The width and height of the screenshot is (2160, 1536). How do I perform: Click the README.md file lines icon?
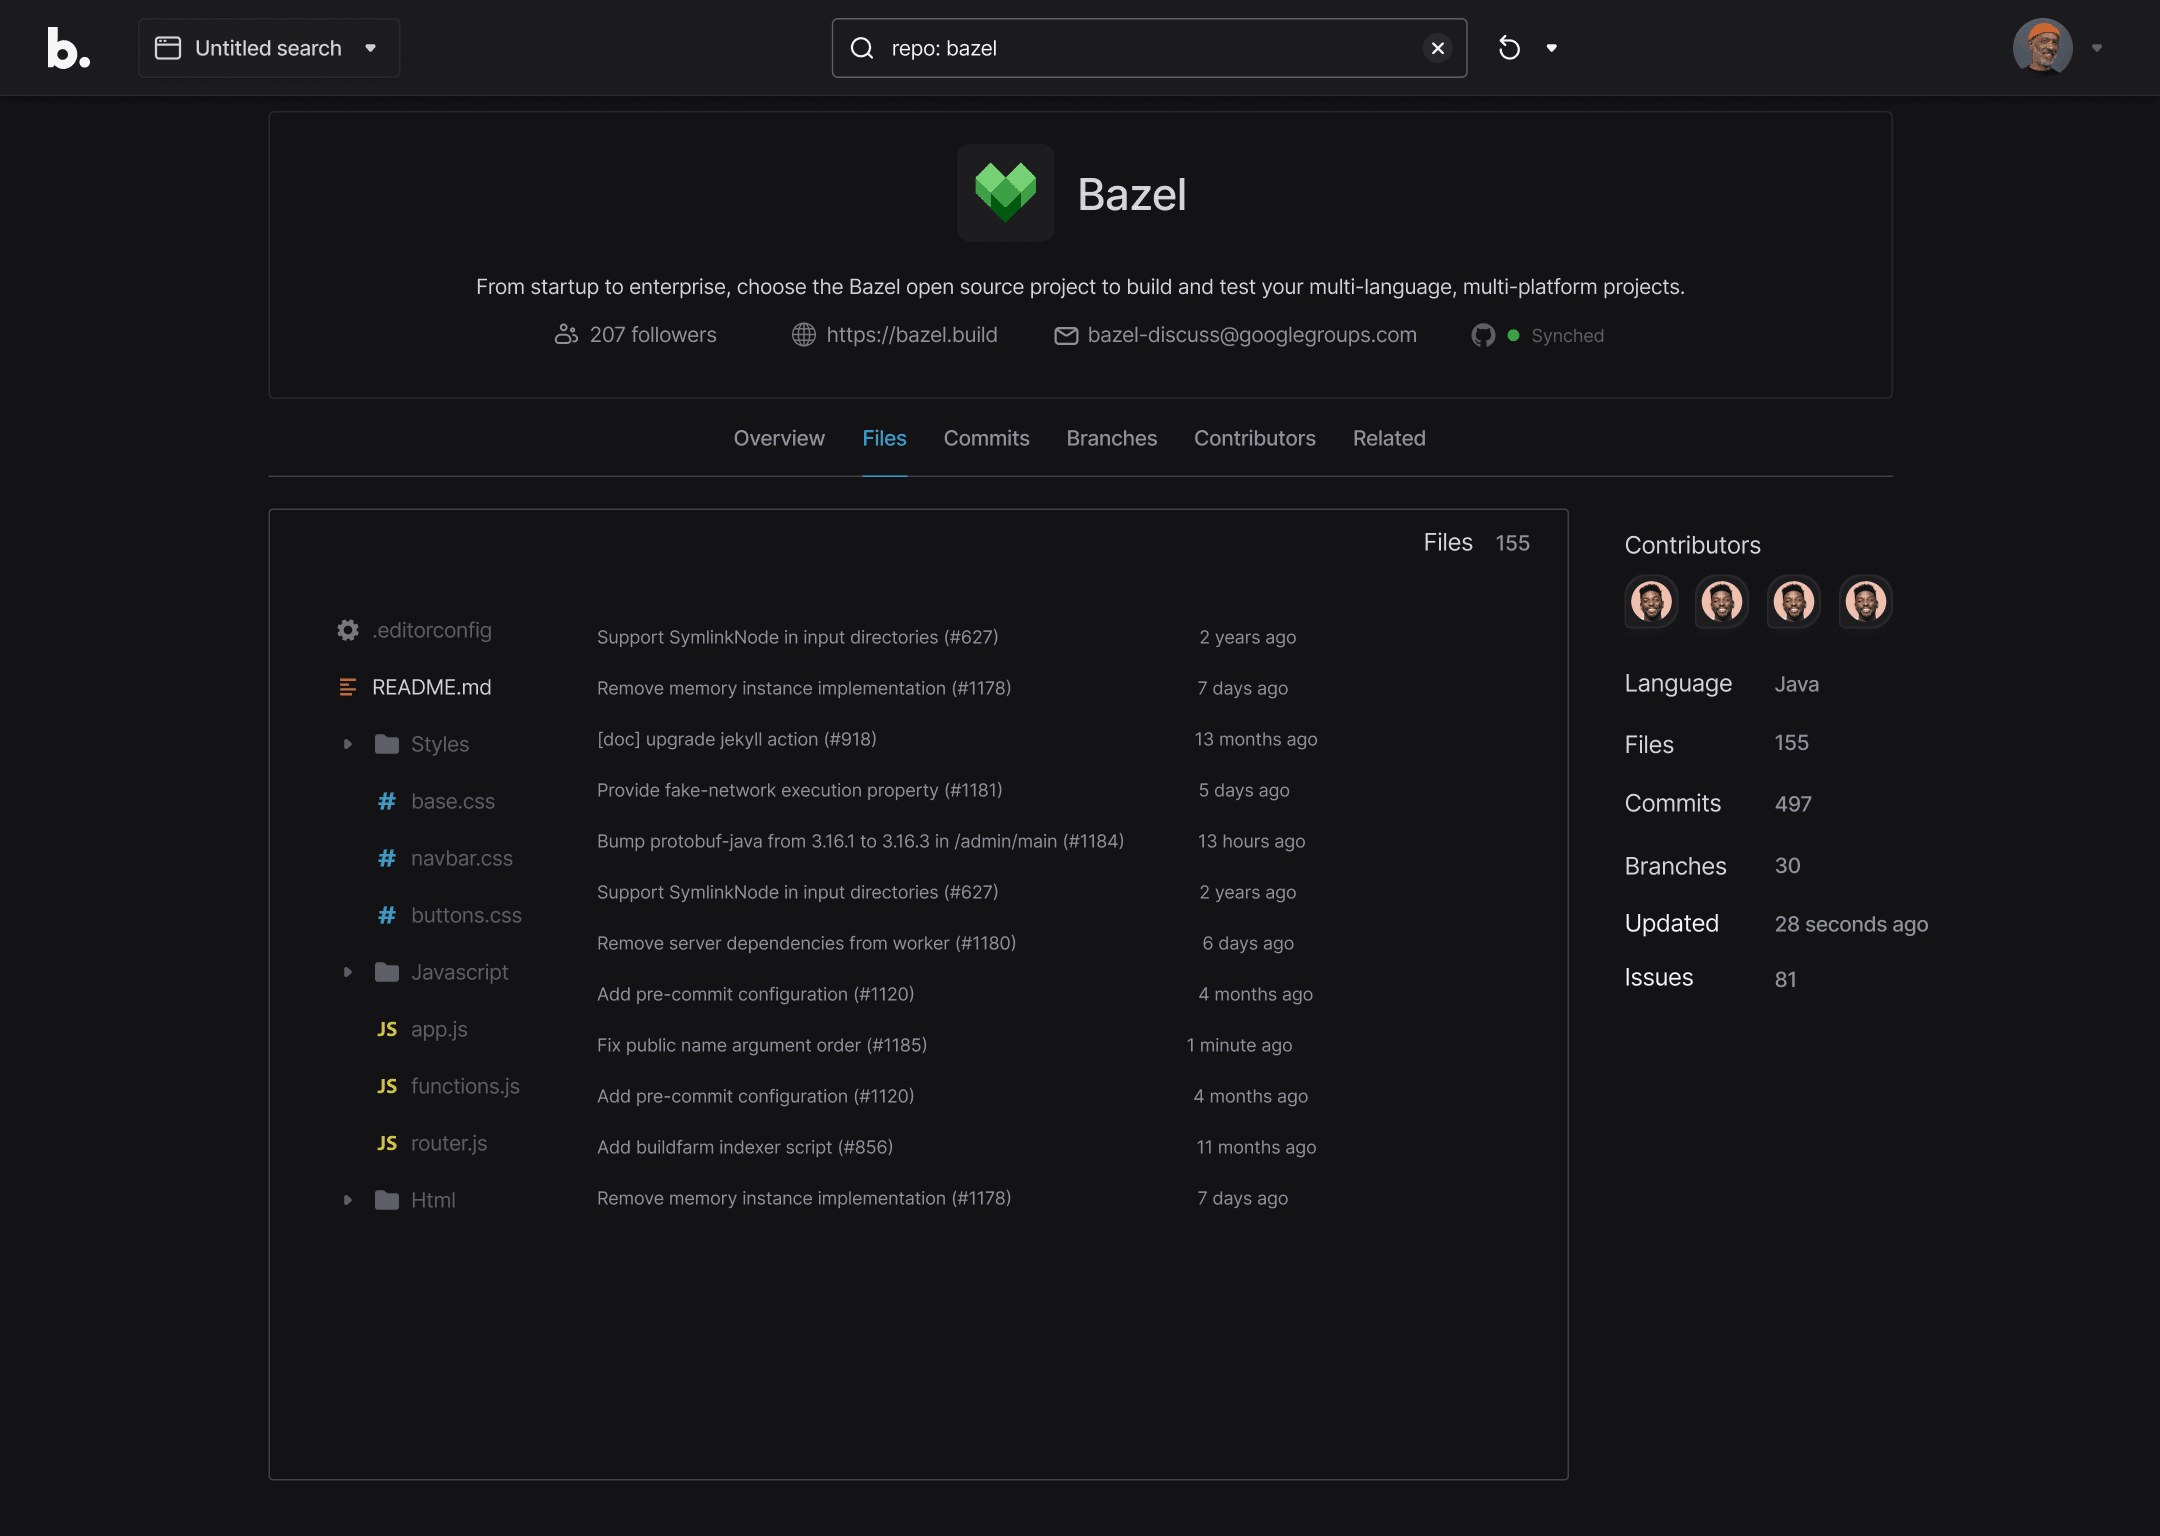tap(347, 687)
